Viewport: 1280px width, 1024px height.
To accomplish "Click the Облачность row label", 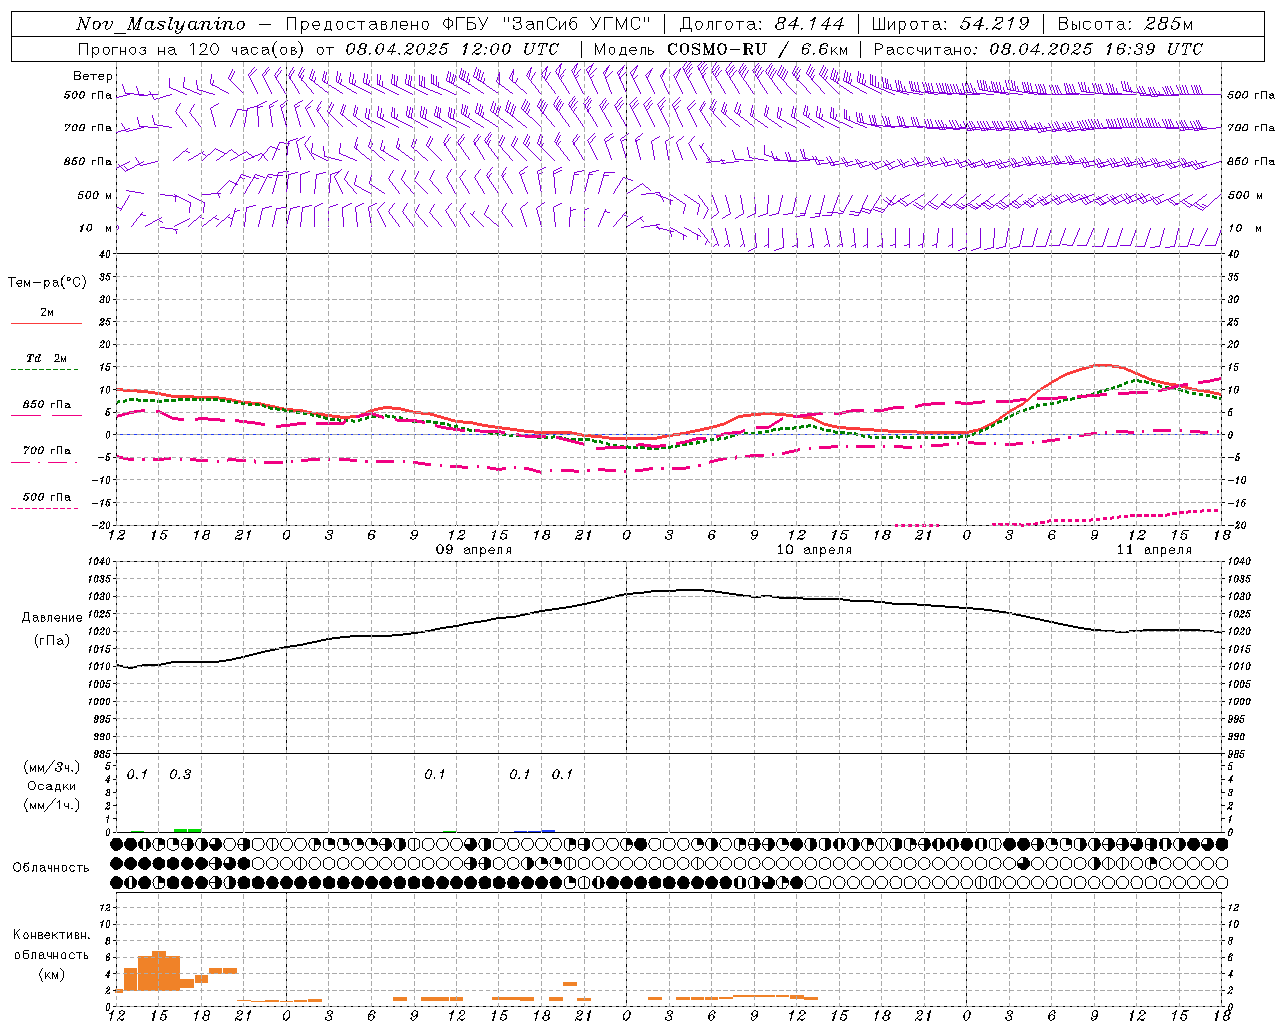I will (x=51, y=868).
